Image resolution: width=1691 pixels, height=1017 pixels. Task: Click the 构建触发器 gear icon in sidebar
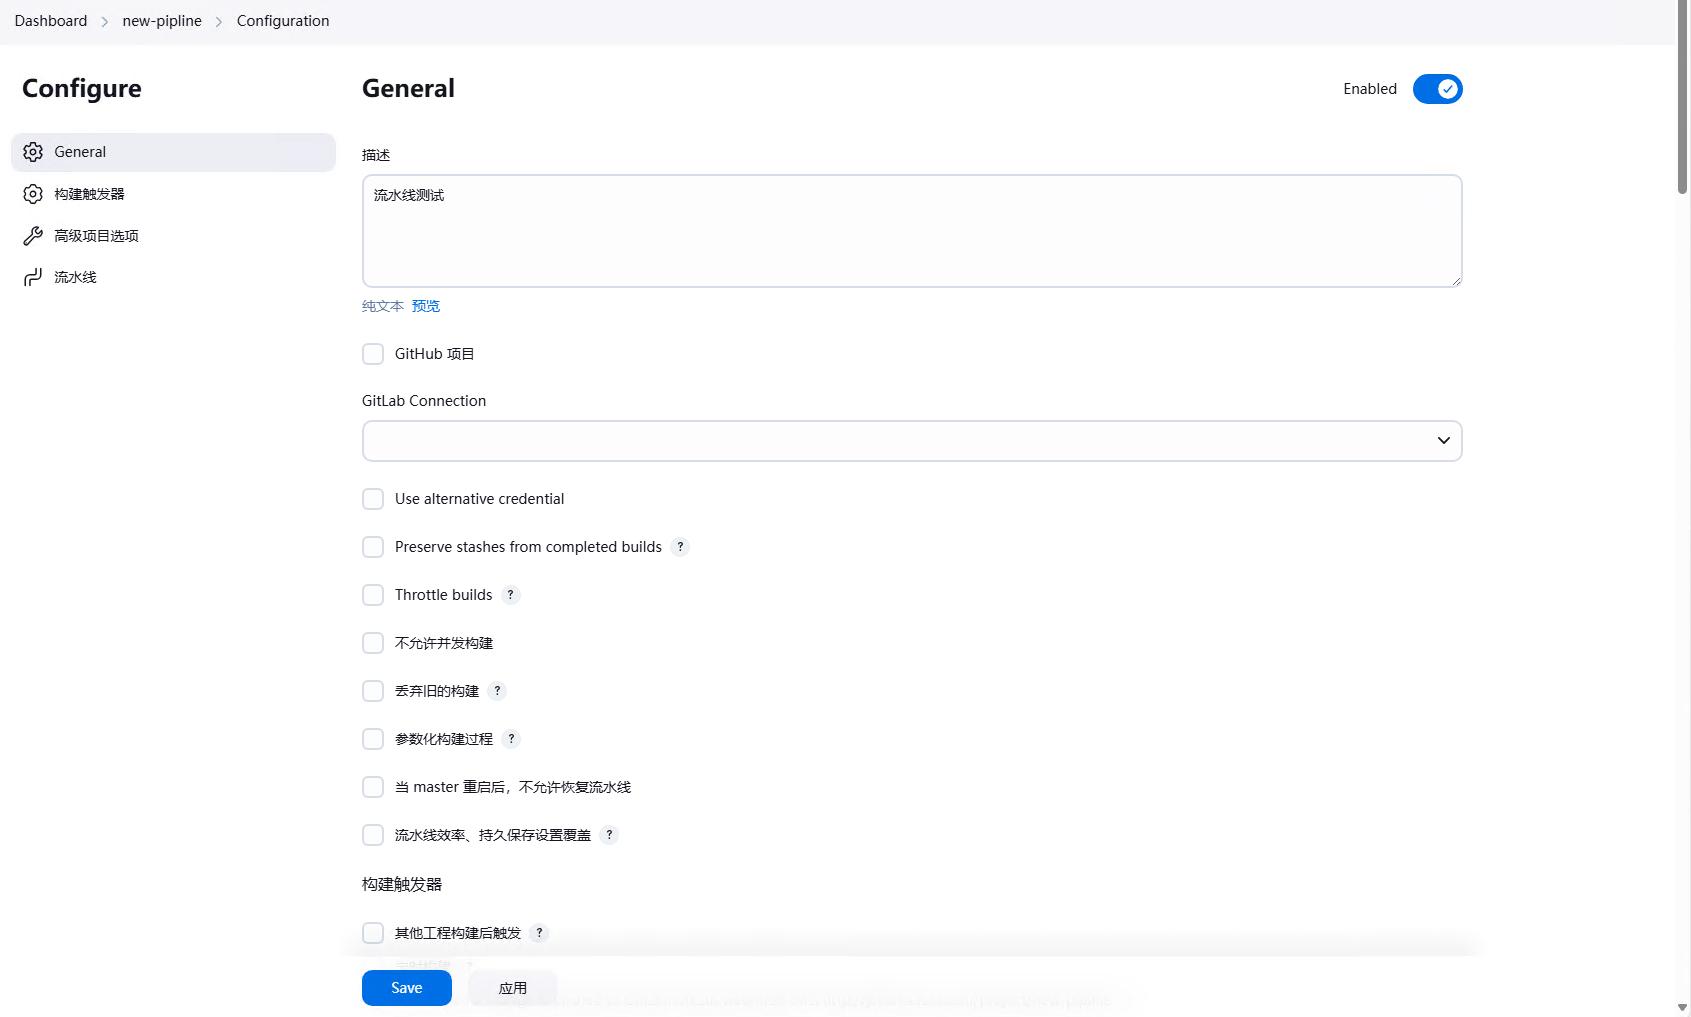(33, 194)
